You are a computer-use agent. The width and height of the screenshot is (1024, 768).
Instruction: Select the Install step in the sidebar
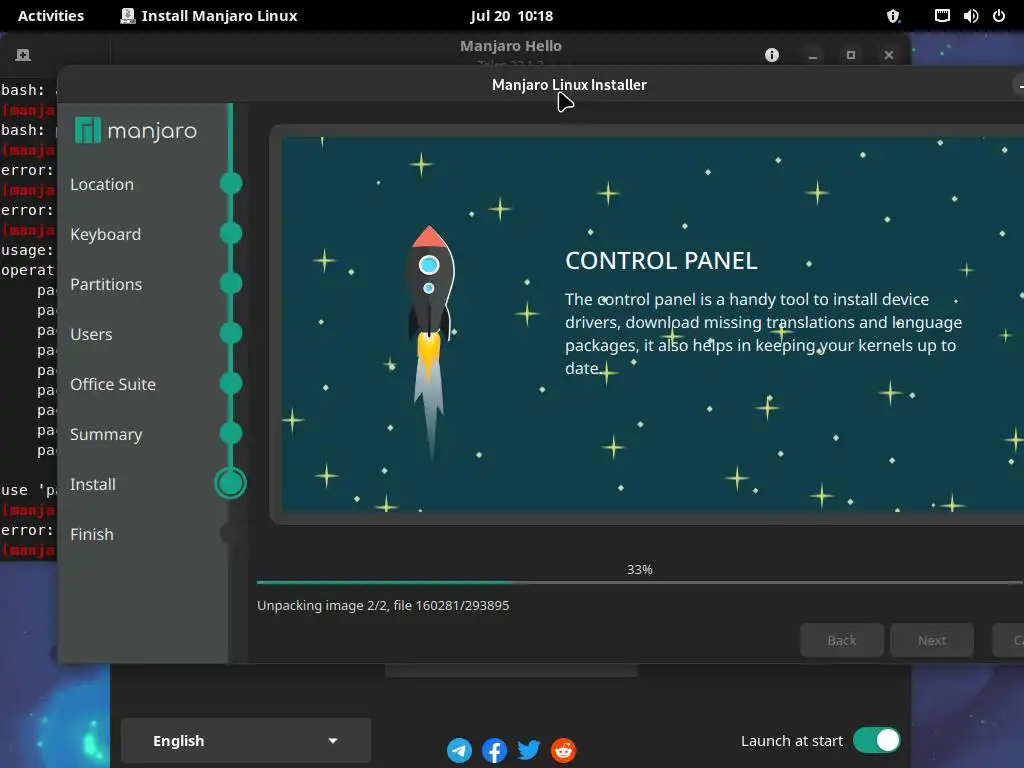click(93, 485)
